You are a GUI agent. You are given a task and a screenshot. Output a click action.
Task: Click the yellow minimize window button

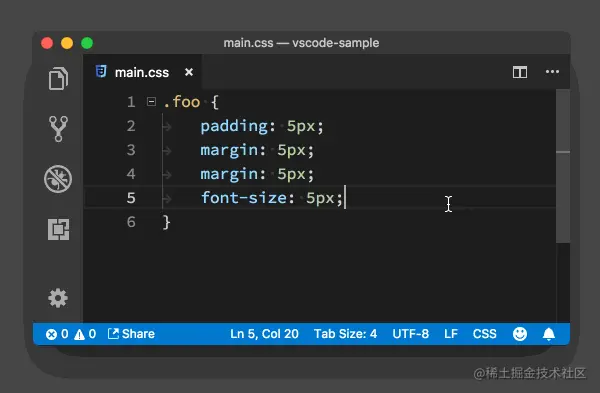click(67, 43)
